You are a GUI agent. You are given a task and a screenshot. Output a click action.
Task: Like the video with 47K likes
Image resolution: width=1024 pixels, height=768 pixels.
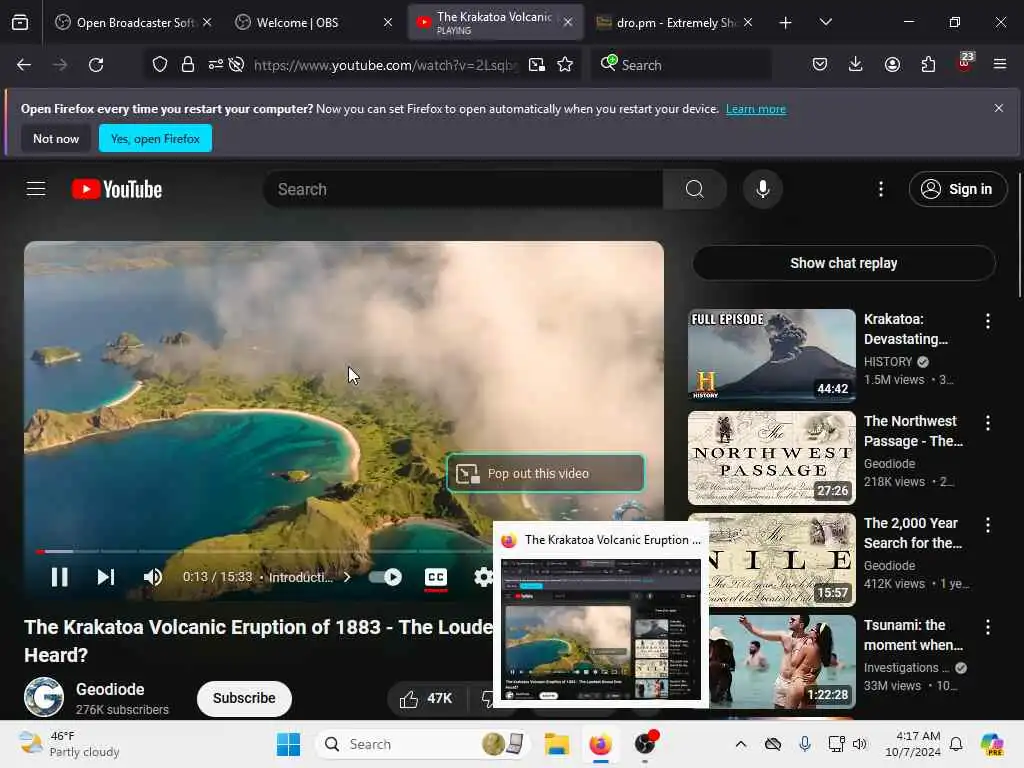pos(426,699)
